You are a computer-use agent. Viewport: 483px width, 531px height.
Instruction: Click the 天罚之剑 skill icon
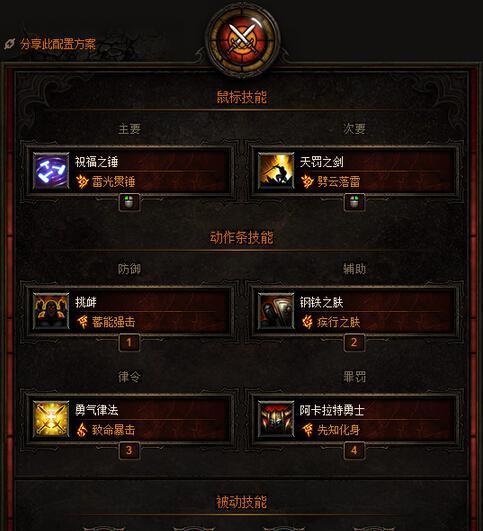tap(276, 171)
